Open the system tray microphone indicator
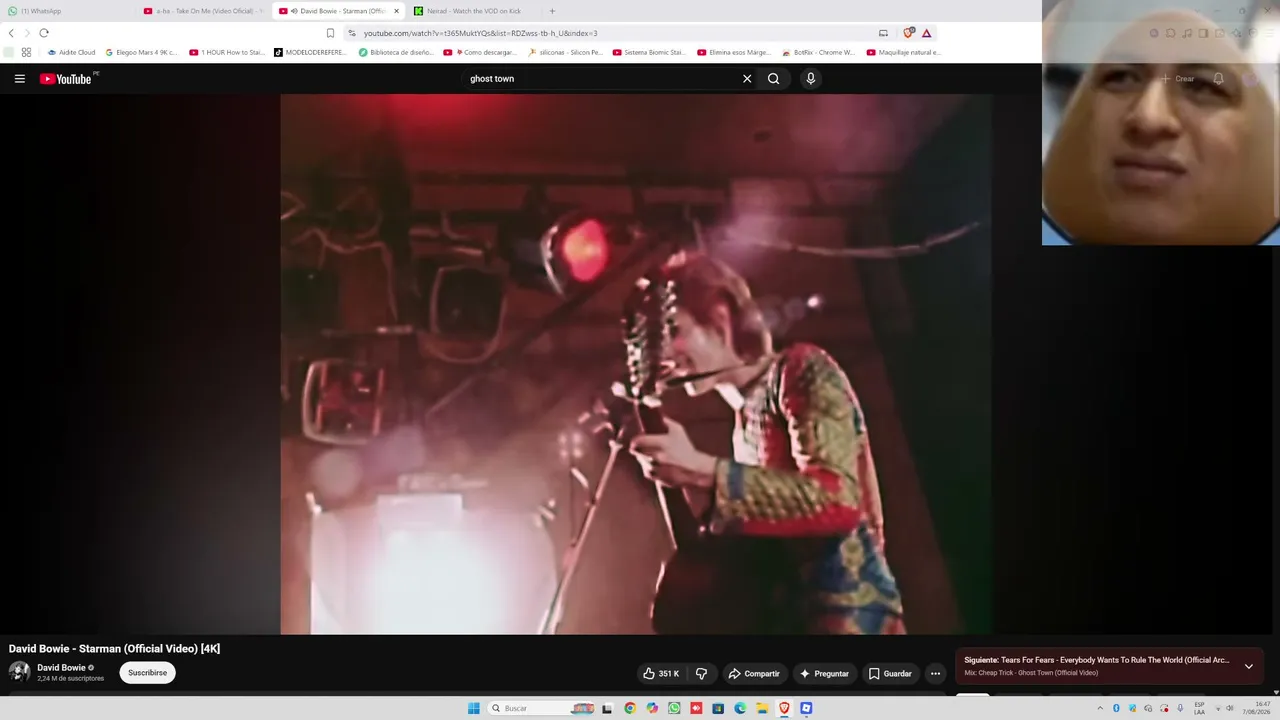 1180,708
